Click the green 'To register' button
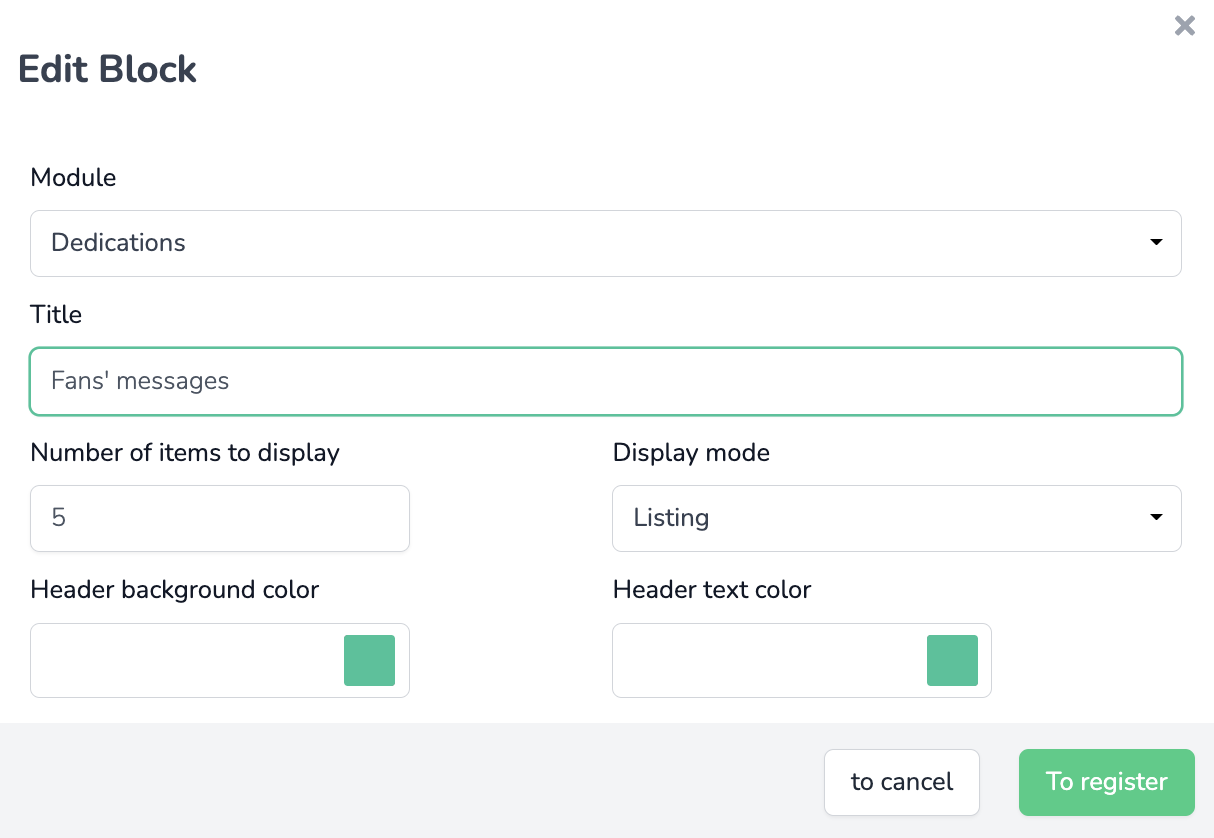 (x=1106, y=782)
